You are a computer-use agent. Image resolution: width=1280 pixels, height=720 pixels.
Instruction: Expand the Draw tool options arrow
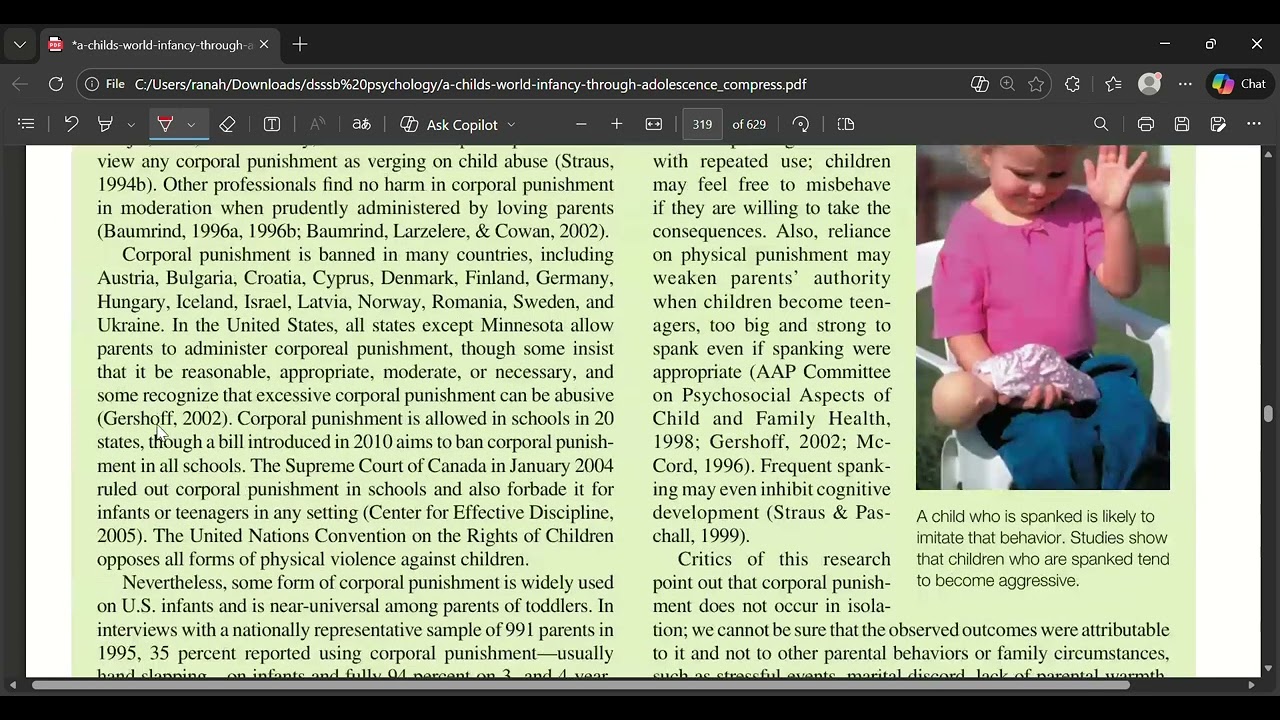click(x=131, y=125)
